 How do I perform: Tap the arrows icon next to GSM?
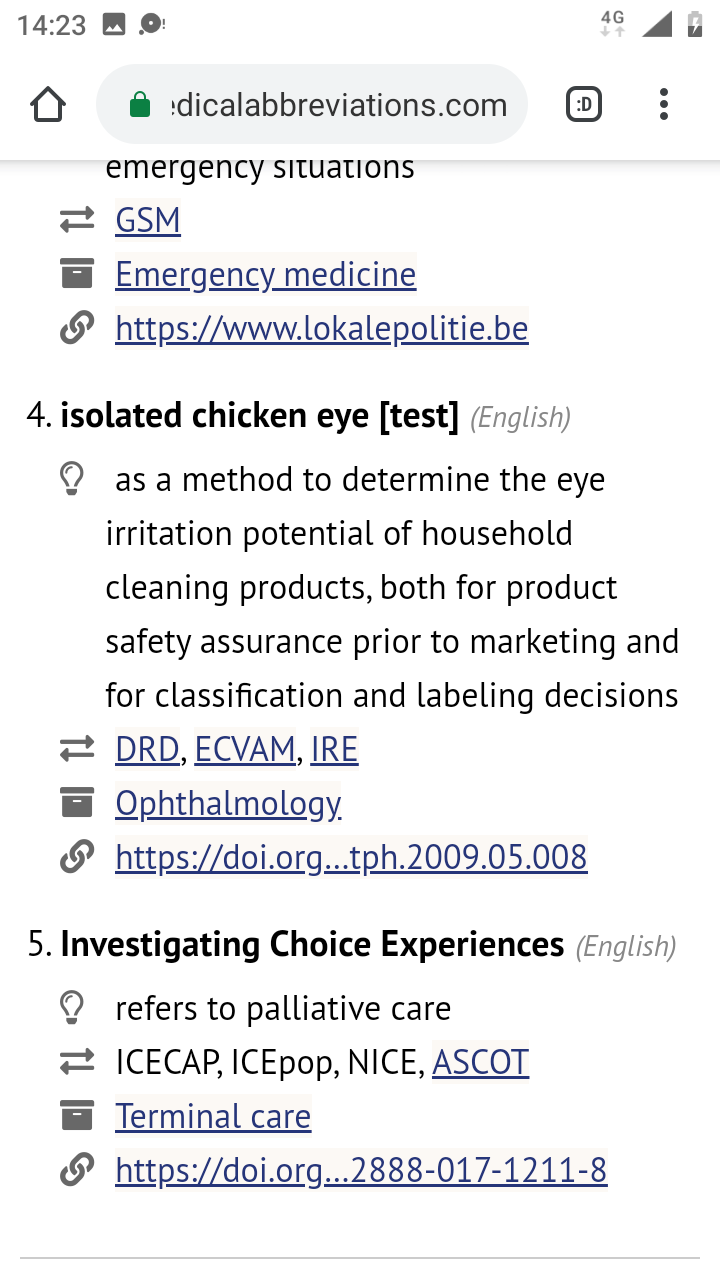point(77,220)
